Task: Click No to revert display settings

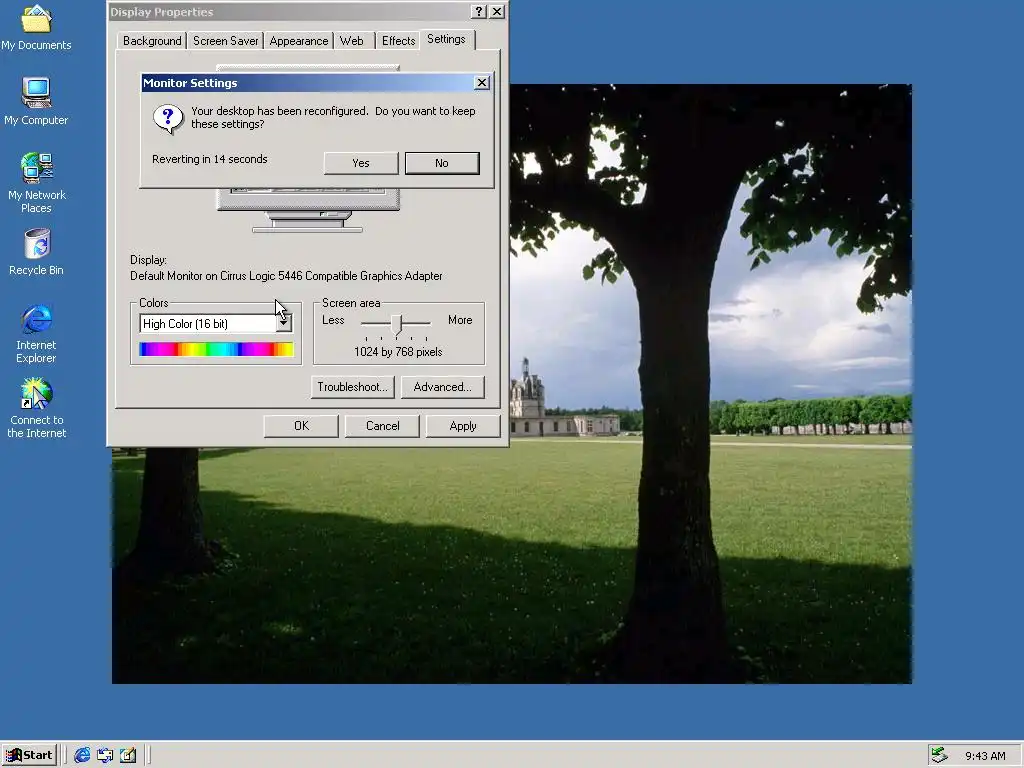Action: pyautogui.click(x=442, y=163)
